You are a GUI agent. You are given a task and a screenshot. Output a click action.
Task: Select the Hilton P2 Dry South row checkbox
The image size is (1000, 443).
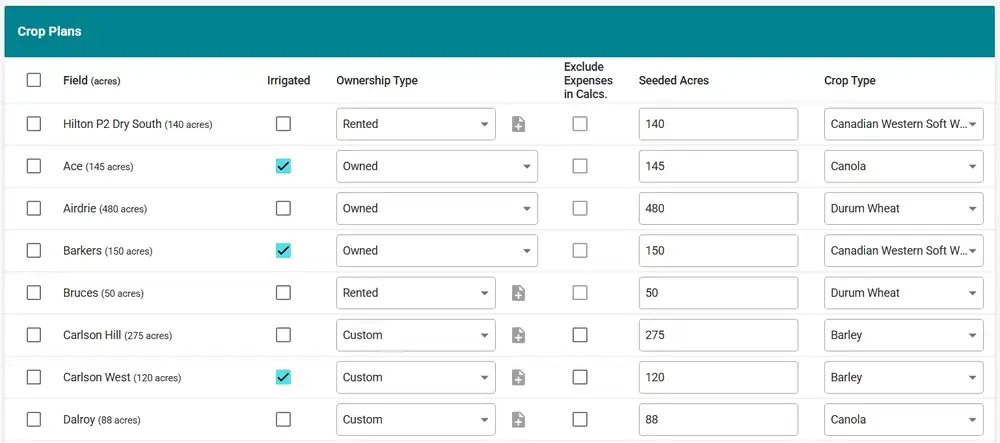(x=34, y=124)
